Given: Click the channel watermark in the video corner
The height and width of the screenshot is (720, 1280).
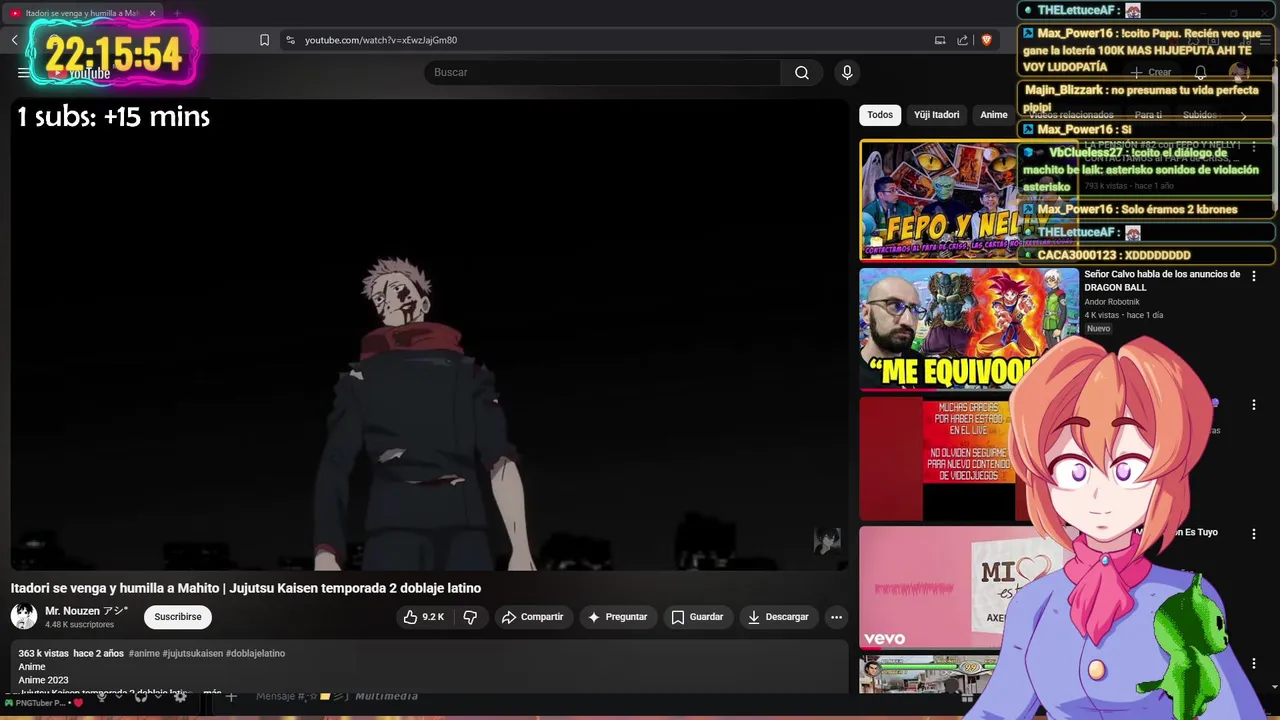Looking at the screenshot, I should [x=827, y=541].
